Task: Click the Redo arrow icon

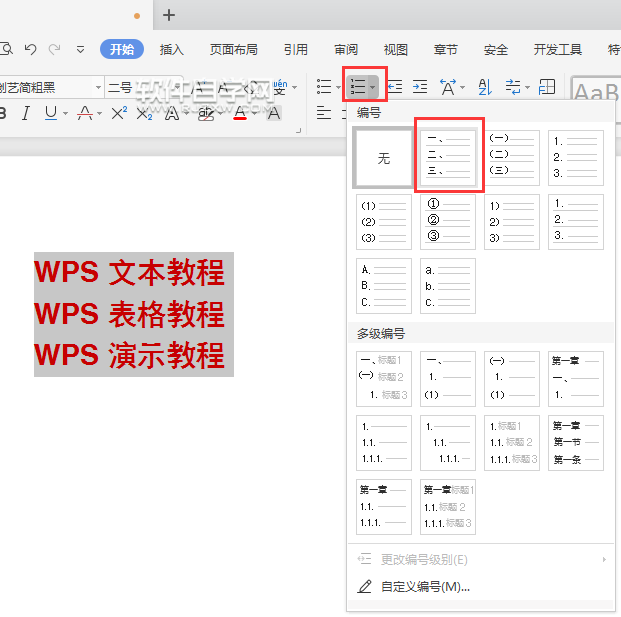Action: 54,50
